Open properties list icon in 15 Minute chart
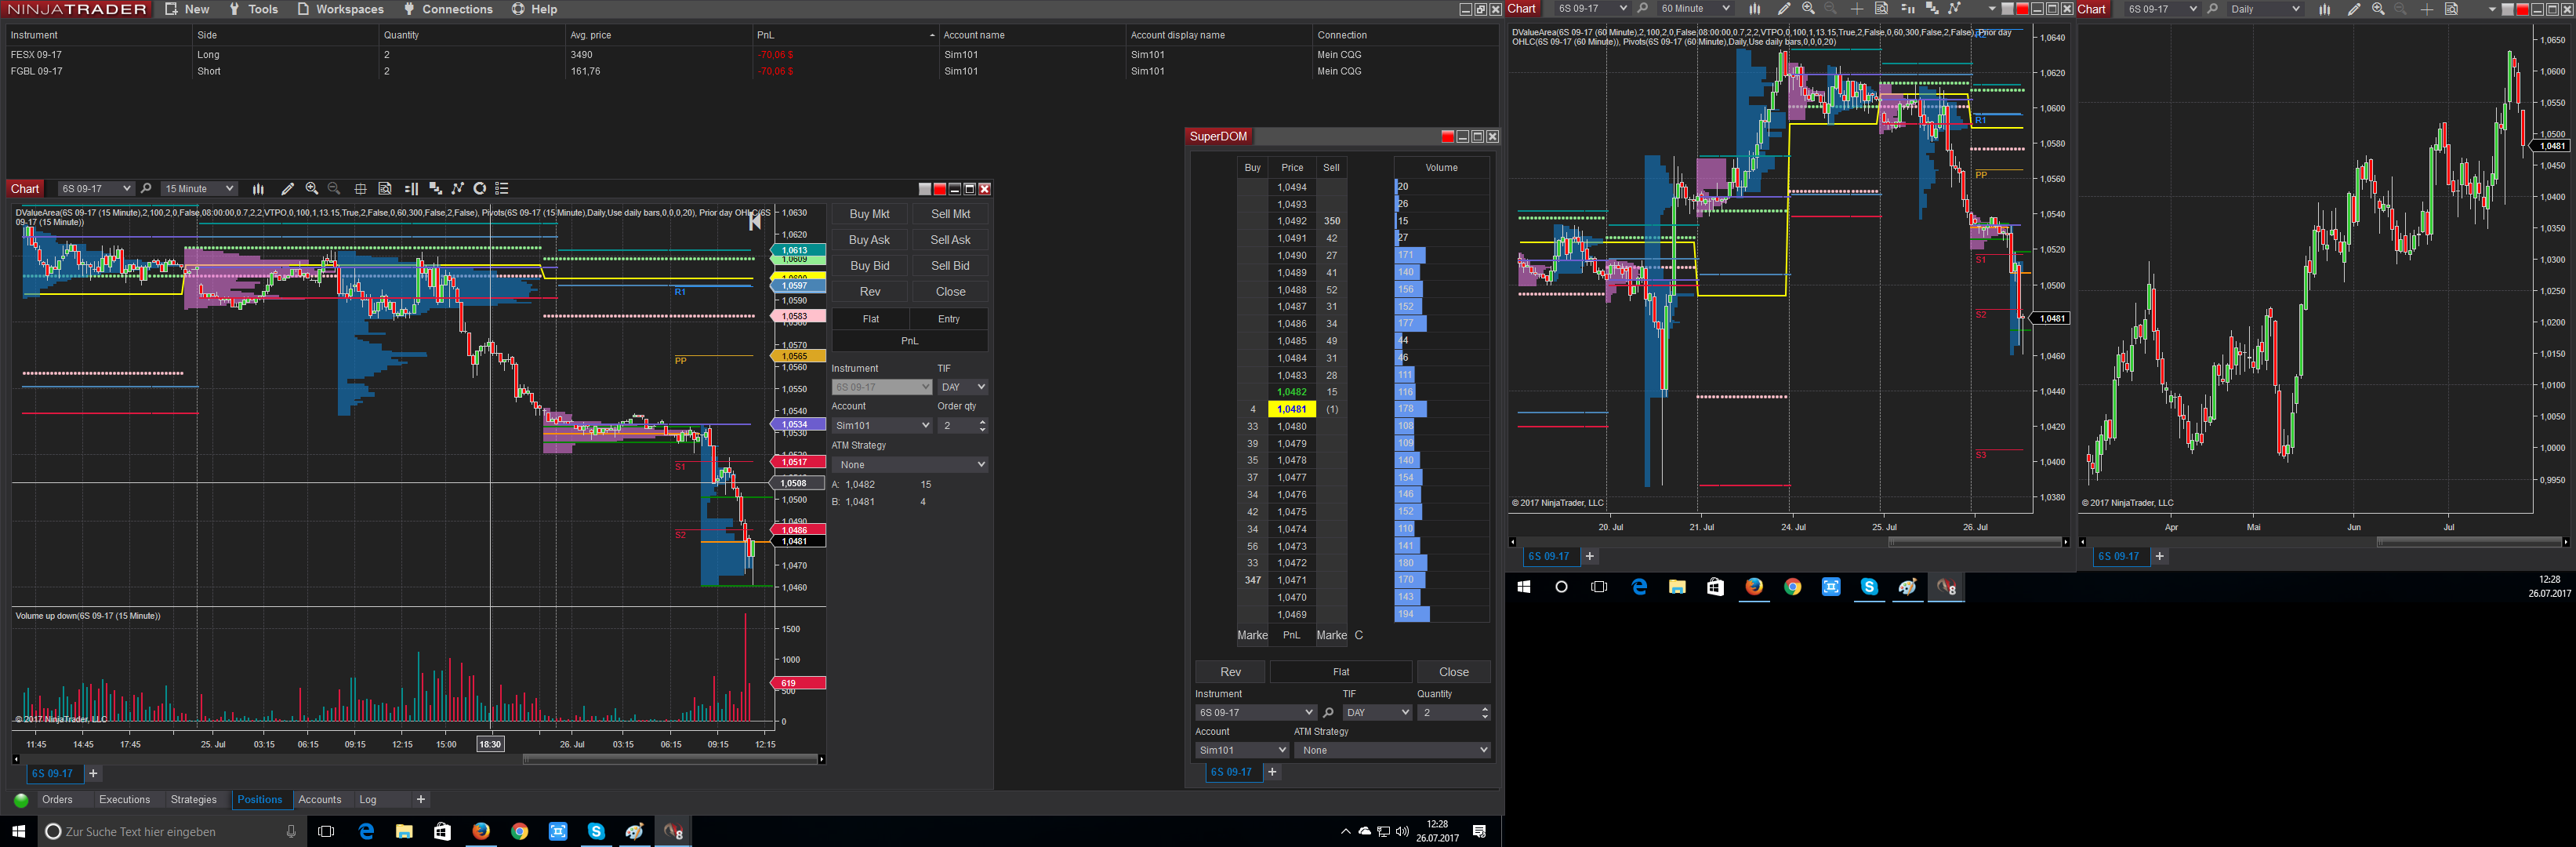This screenshot has width=2576, height=847. [502, 189]
